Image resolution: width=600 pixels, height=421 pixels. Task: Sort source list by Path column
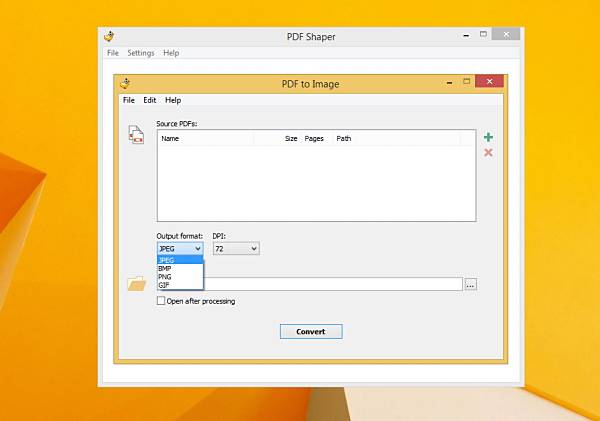pyautogui.click(x=396, y=139)
